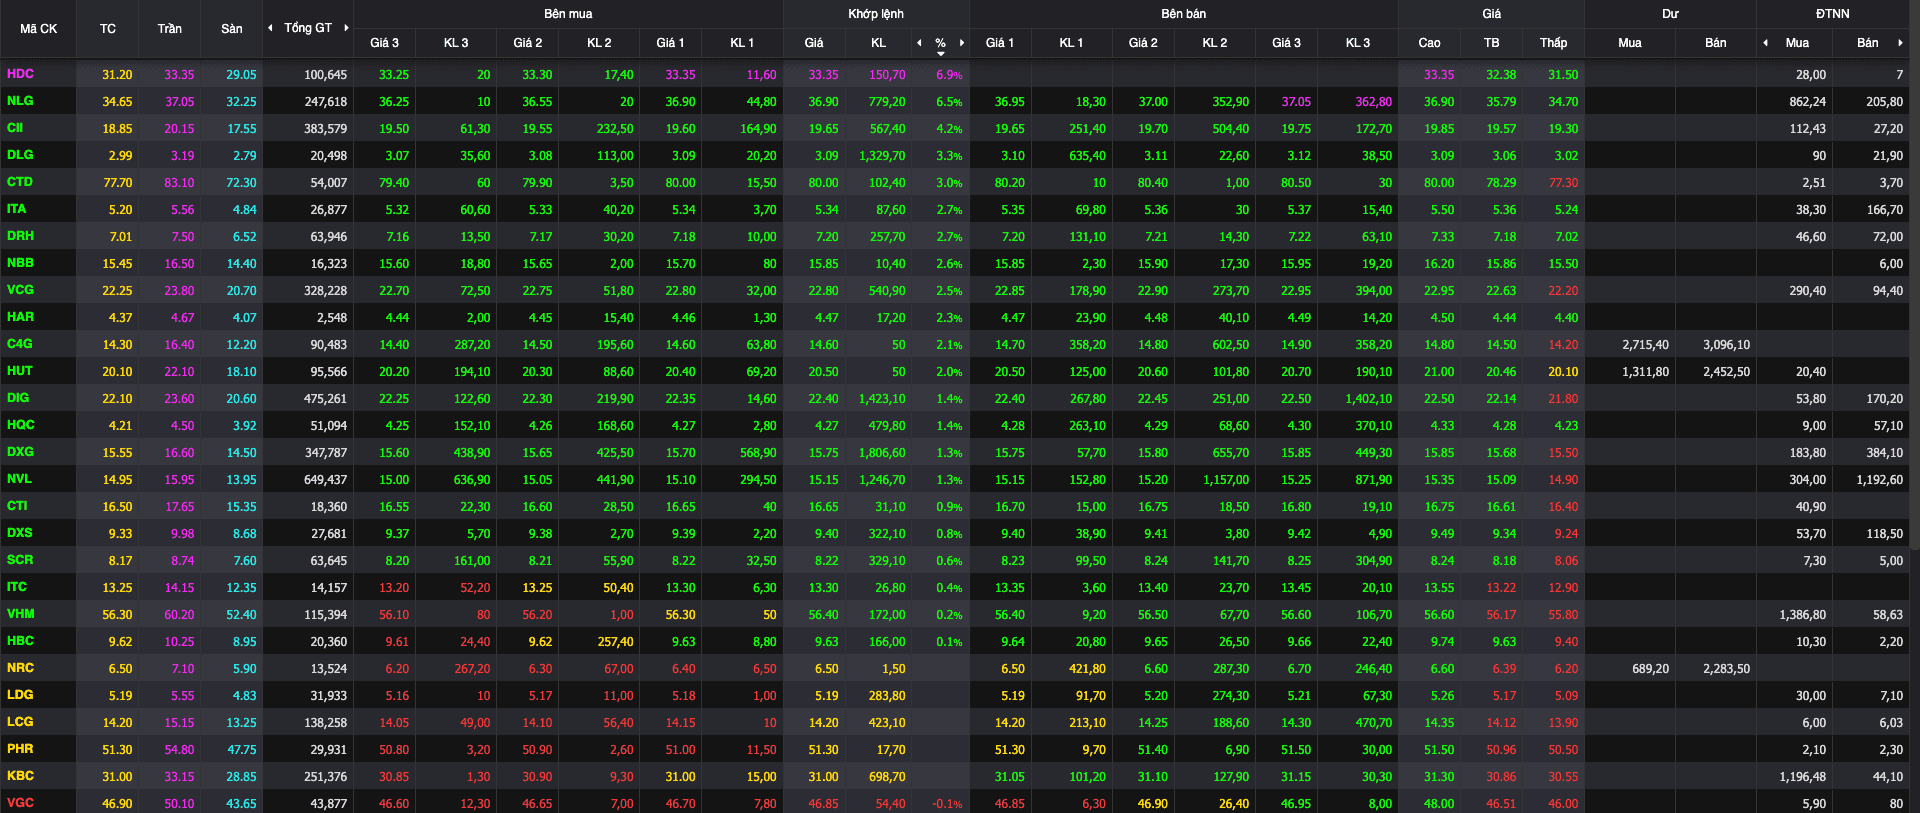Click Bán header under ĐTNN group

click(1867, 43)
